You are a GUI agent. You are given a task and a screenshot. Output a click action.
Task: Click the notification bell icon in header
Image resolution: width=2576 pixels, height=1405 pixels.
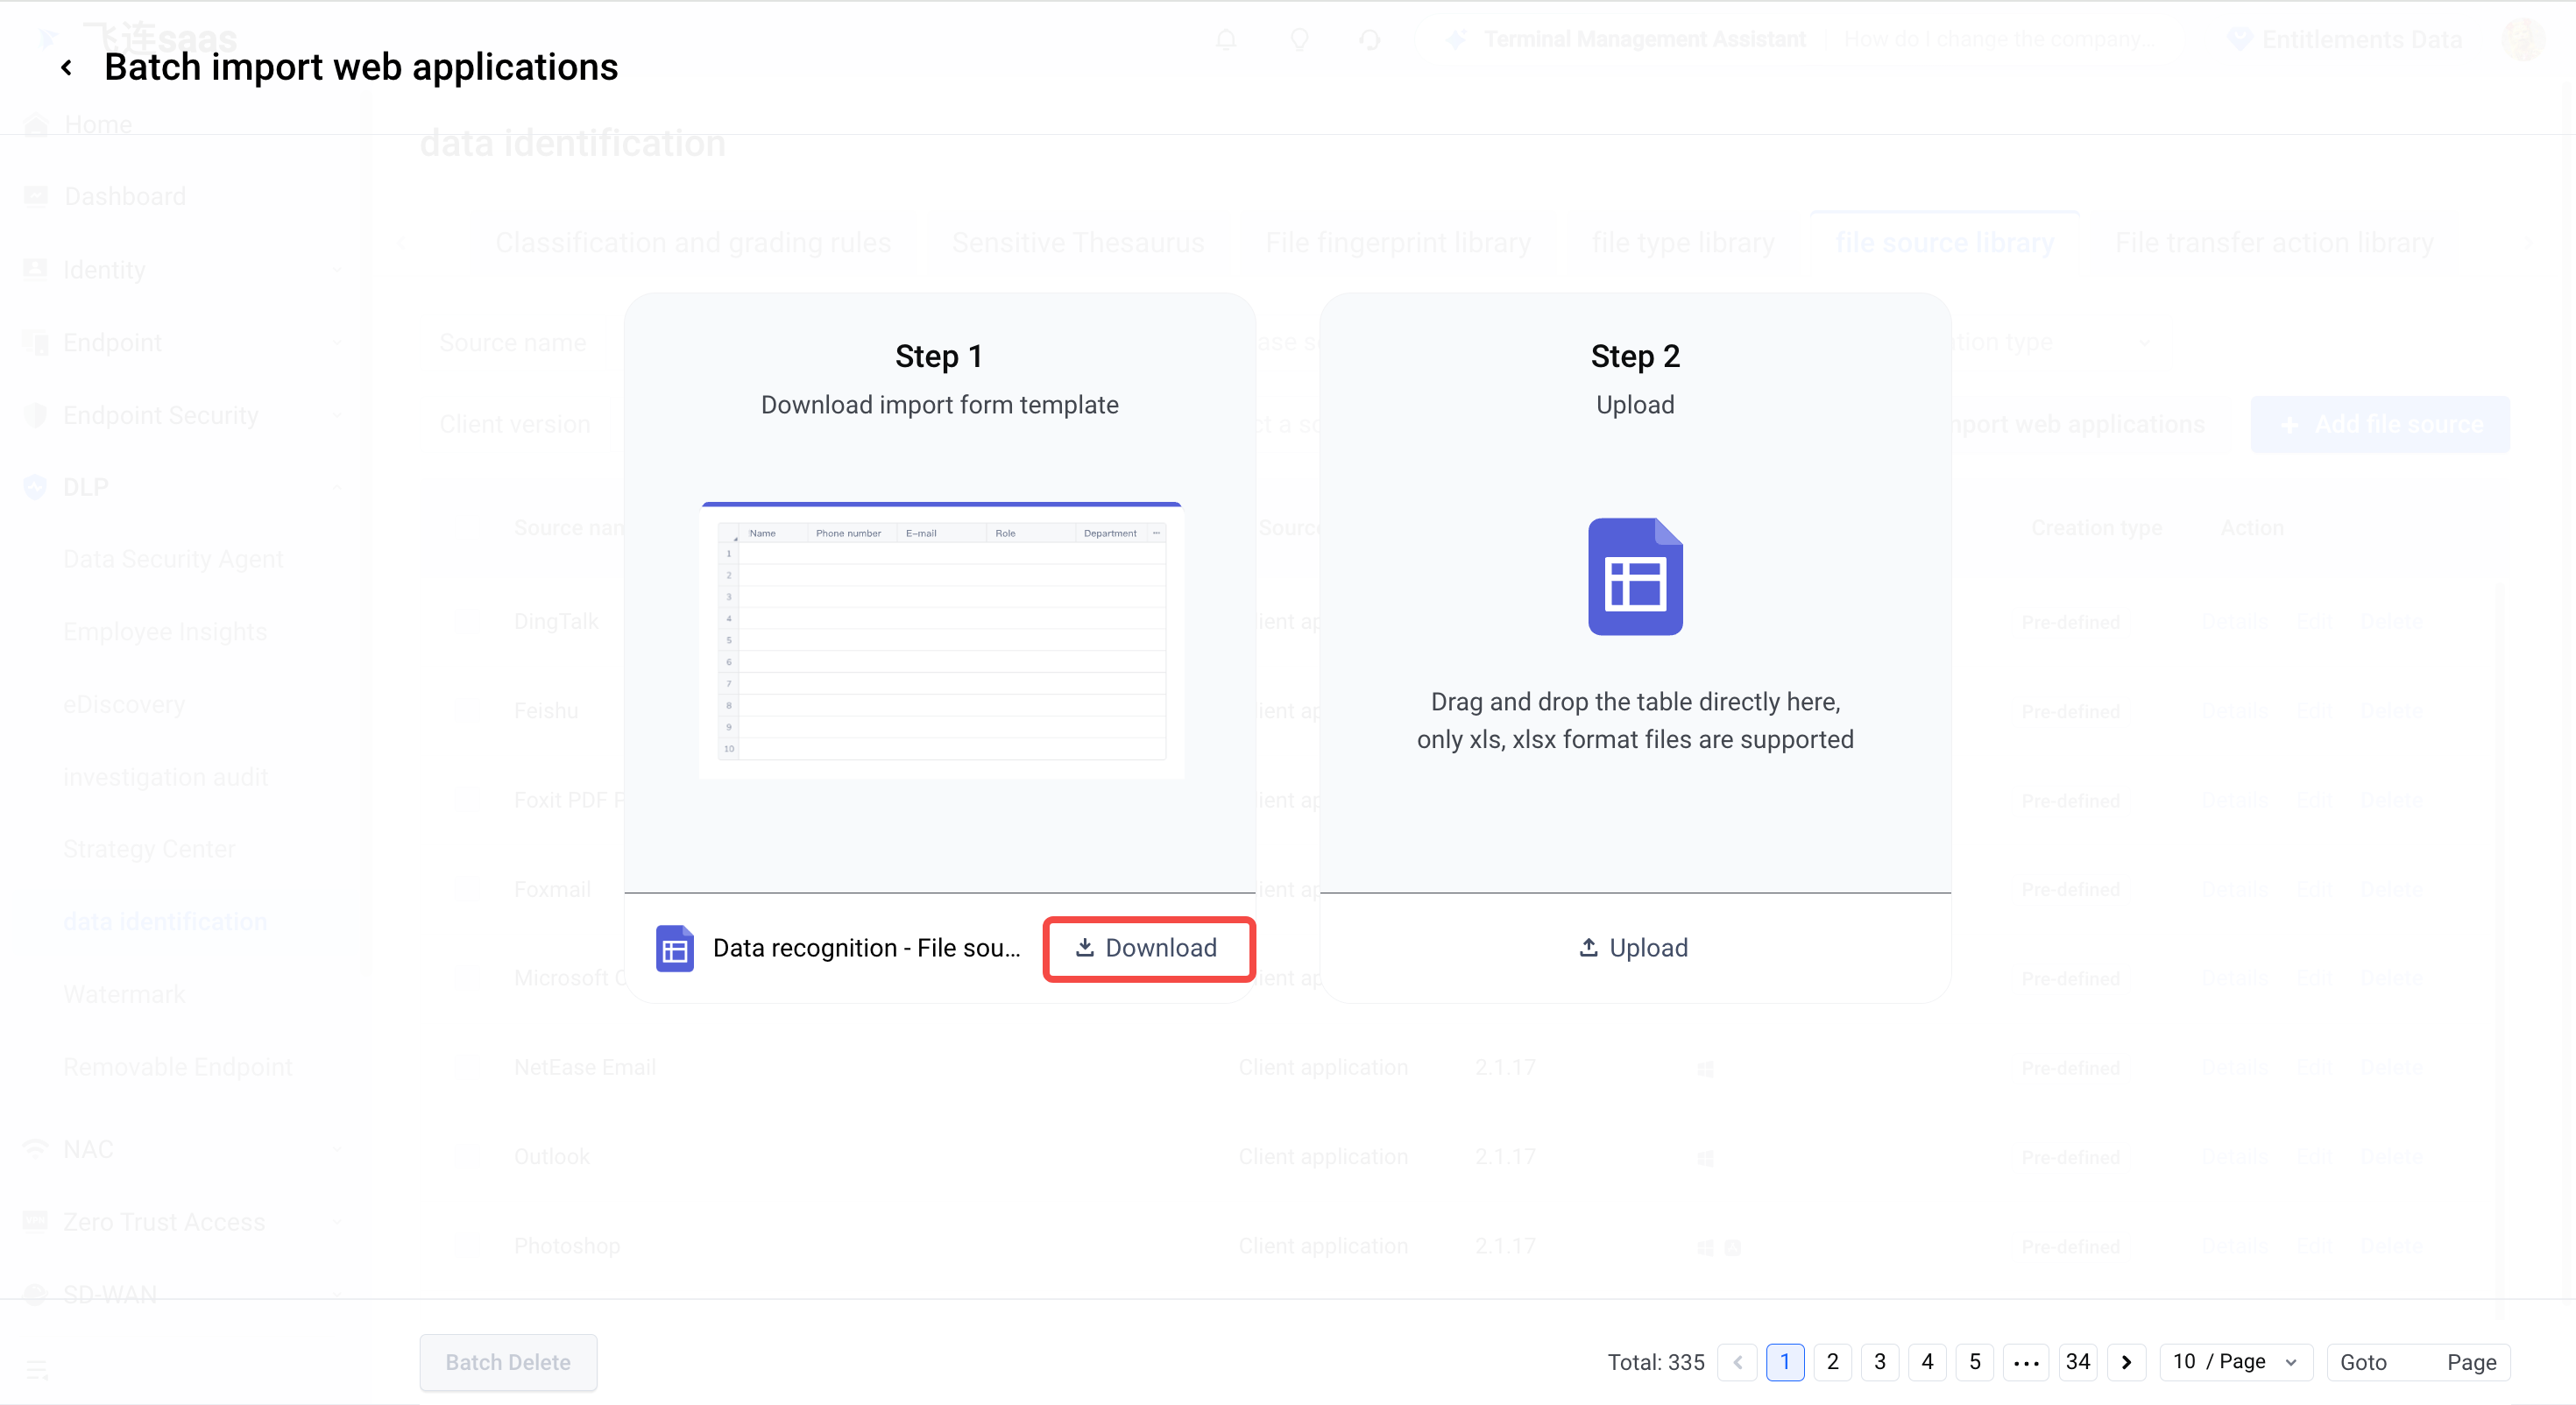[x=1226, y=40]
